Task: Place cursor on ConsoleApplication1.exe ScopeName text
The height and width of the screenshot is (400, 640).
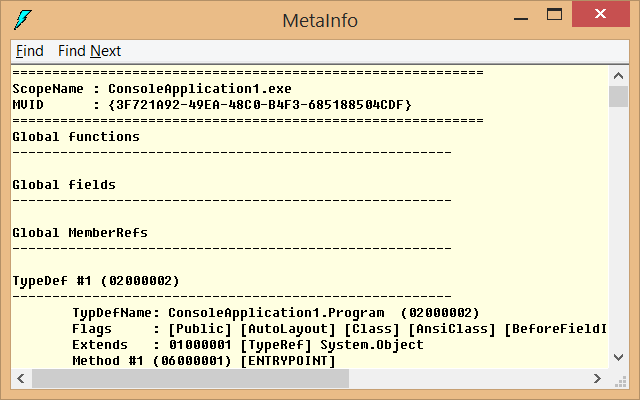Action: [200, 89]
